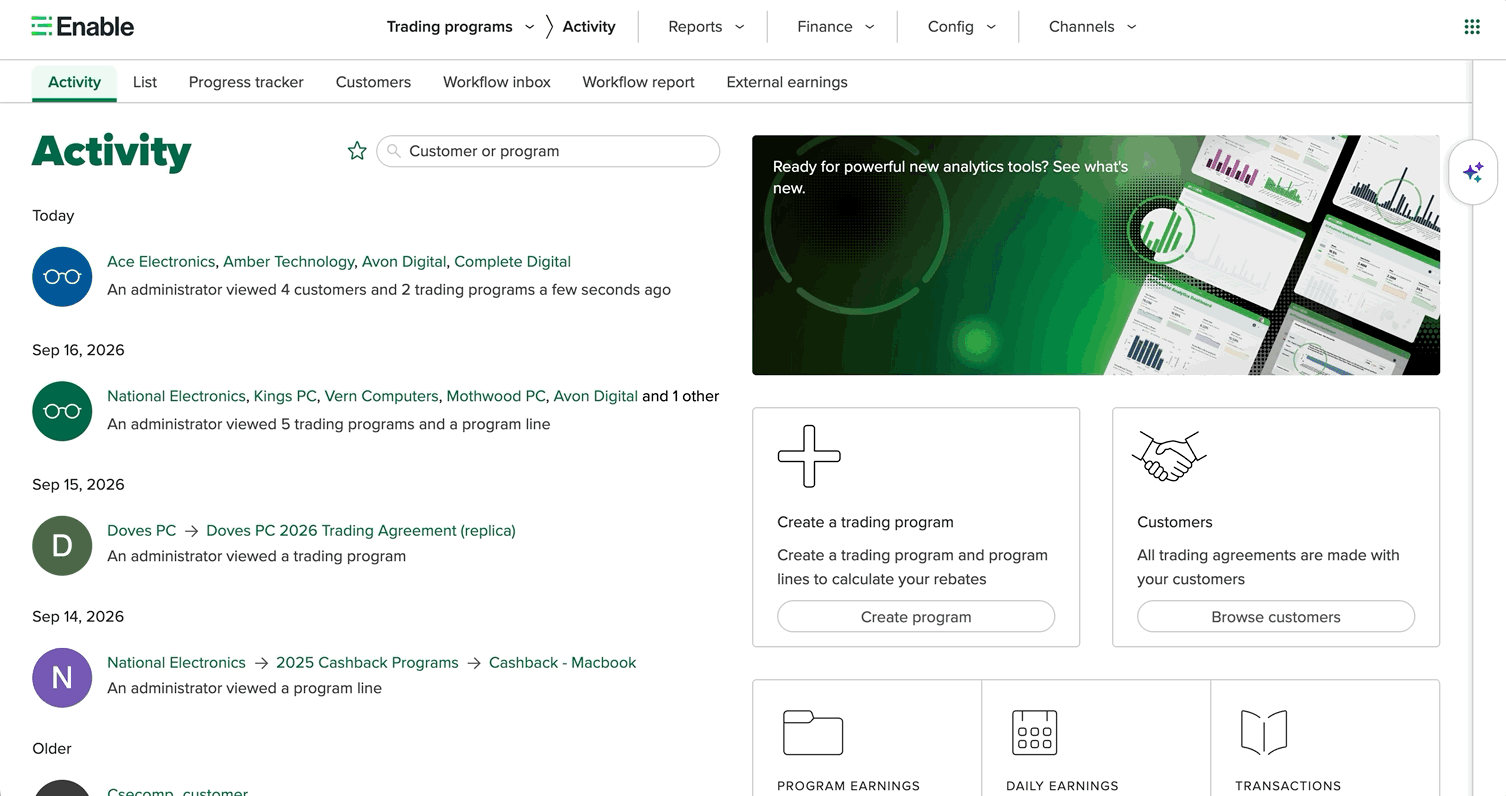Click the green glasses avatar for Sep 16
1506x796 pixels.
[x=62, y=411]
